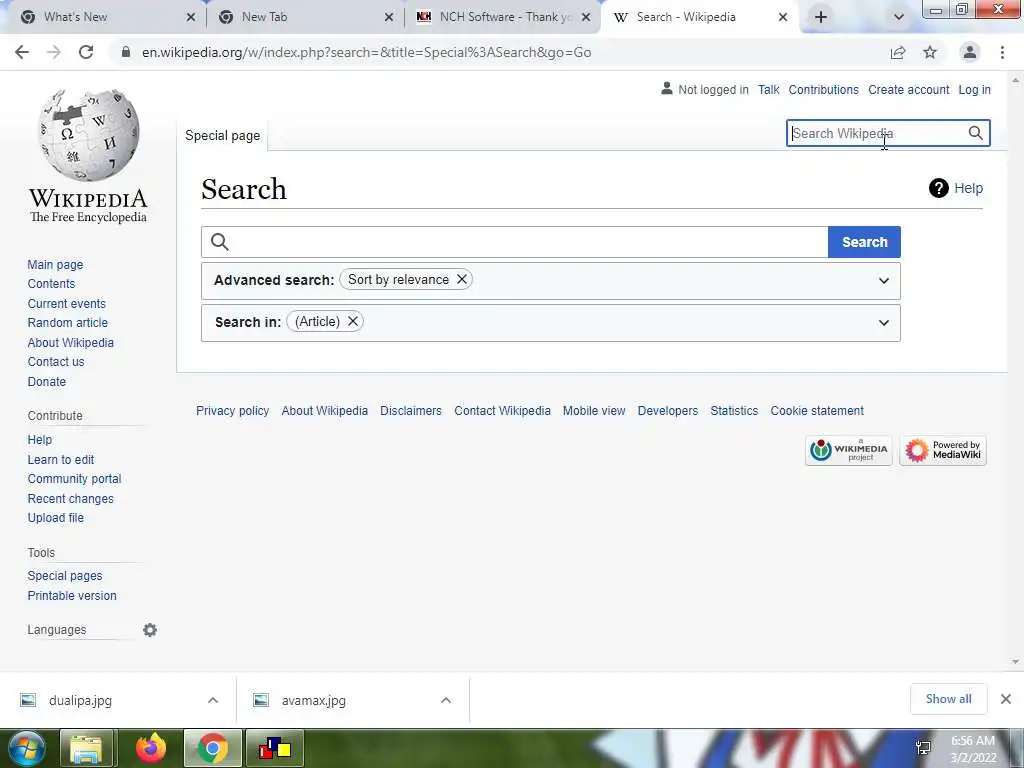The width and height of the screenshot is (1024, 768).
Task: Open the Cookie statement footer link
Action: (x=817, y=411)
